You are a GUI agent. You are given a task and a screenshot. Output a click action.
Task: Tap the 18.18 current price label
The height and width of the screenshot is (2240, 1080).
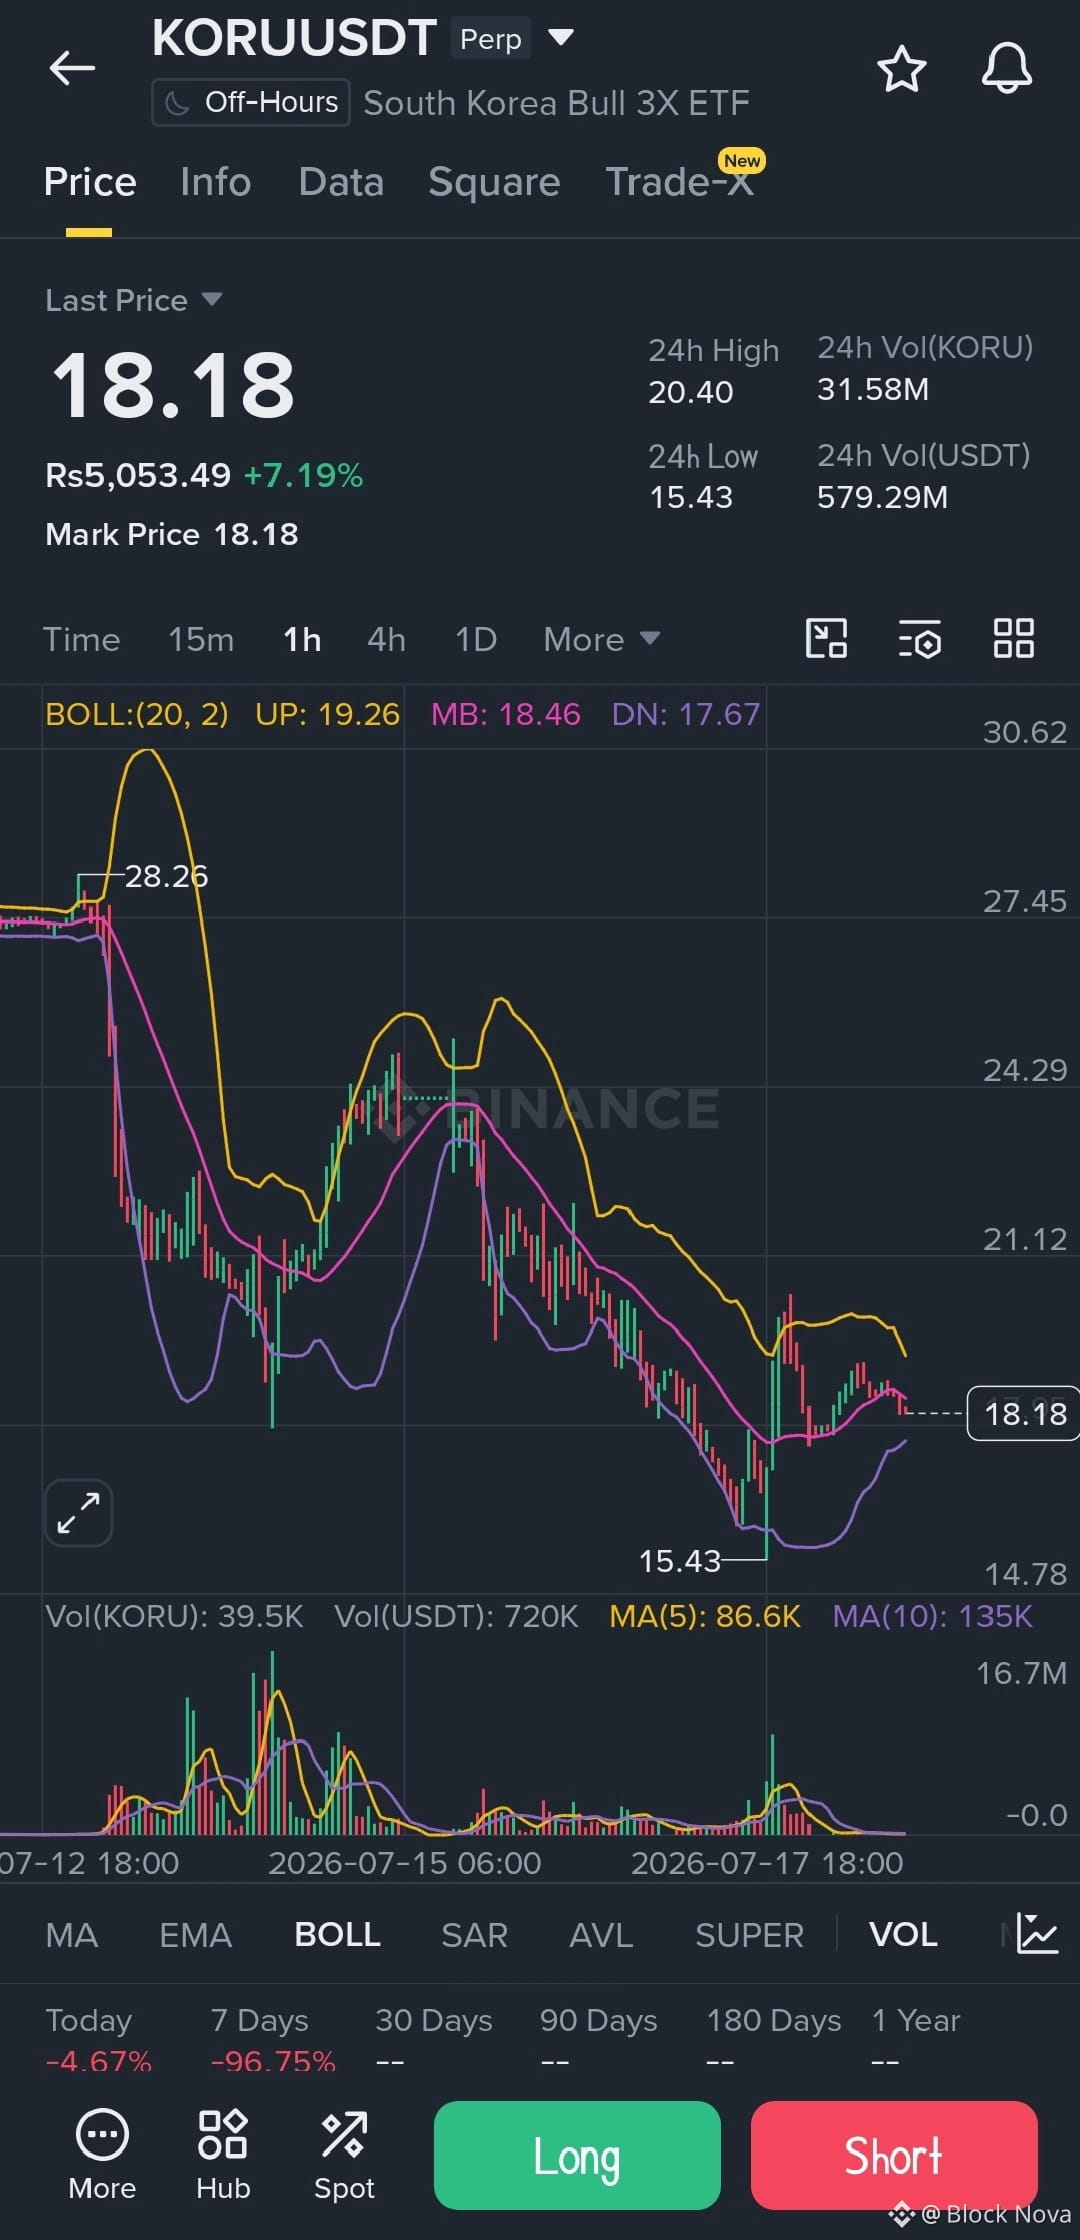pos(1024,1414)
